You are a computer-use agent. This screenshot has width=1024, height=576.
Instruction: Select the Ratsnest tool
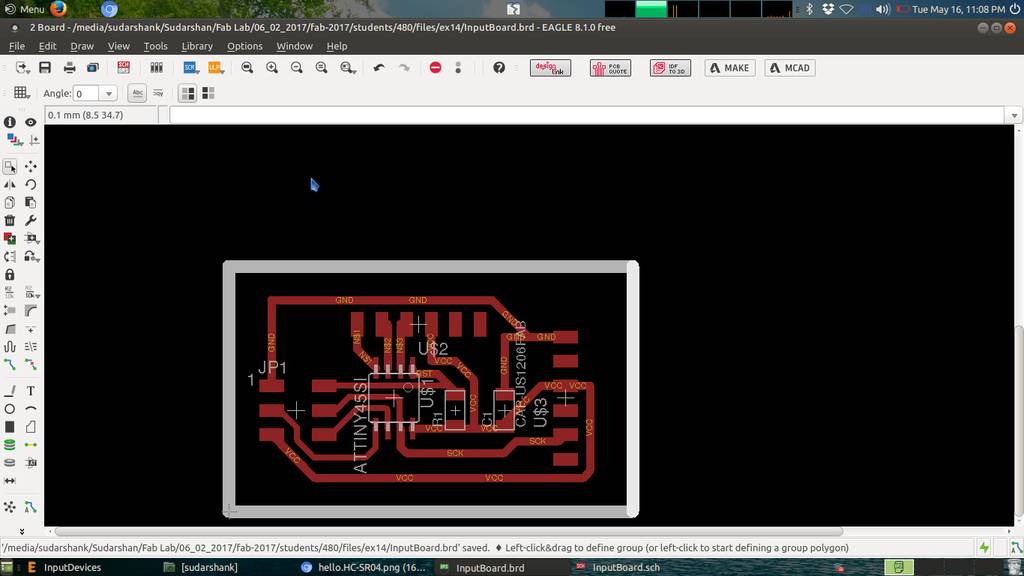point(10,507)
